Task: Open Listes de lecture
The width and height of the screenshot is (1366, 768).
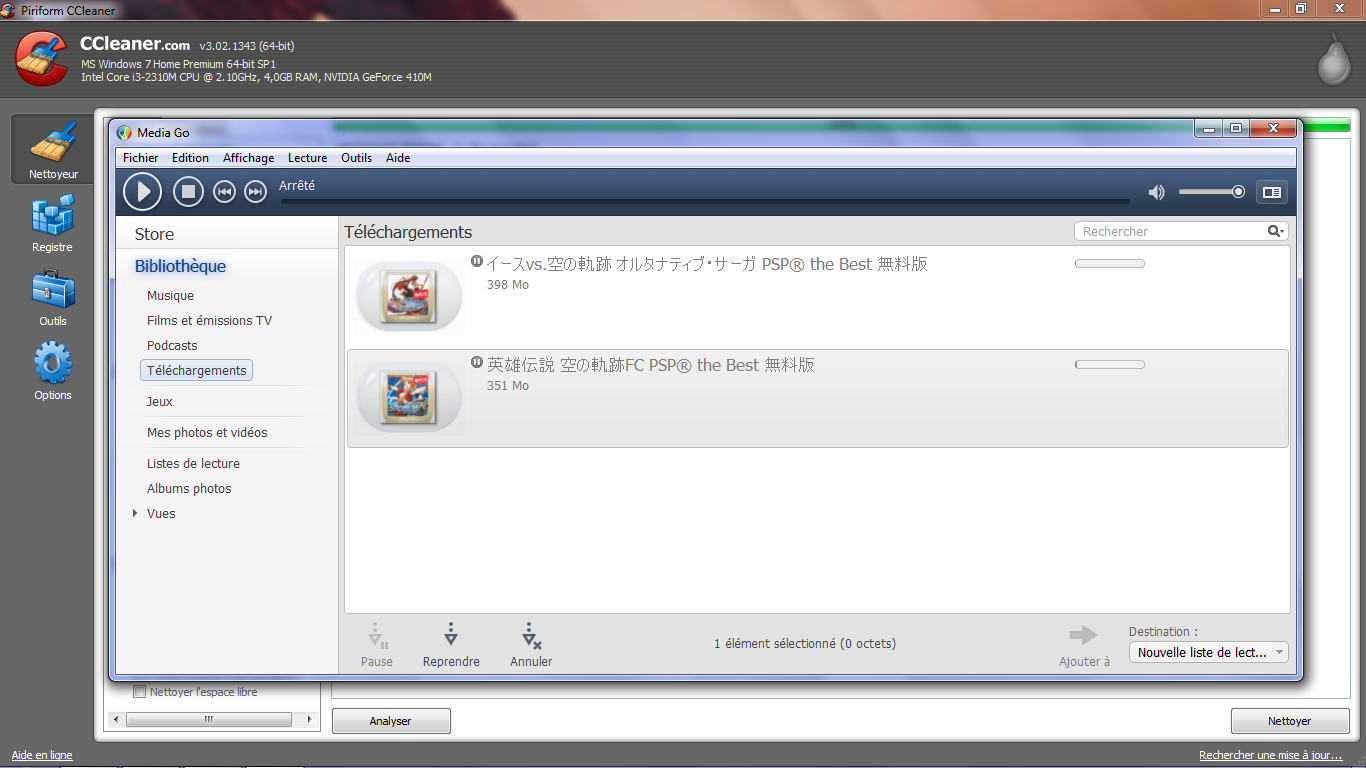Action: click(193, 464)
